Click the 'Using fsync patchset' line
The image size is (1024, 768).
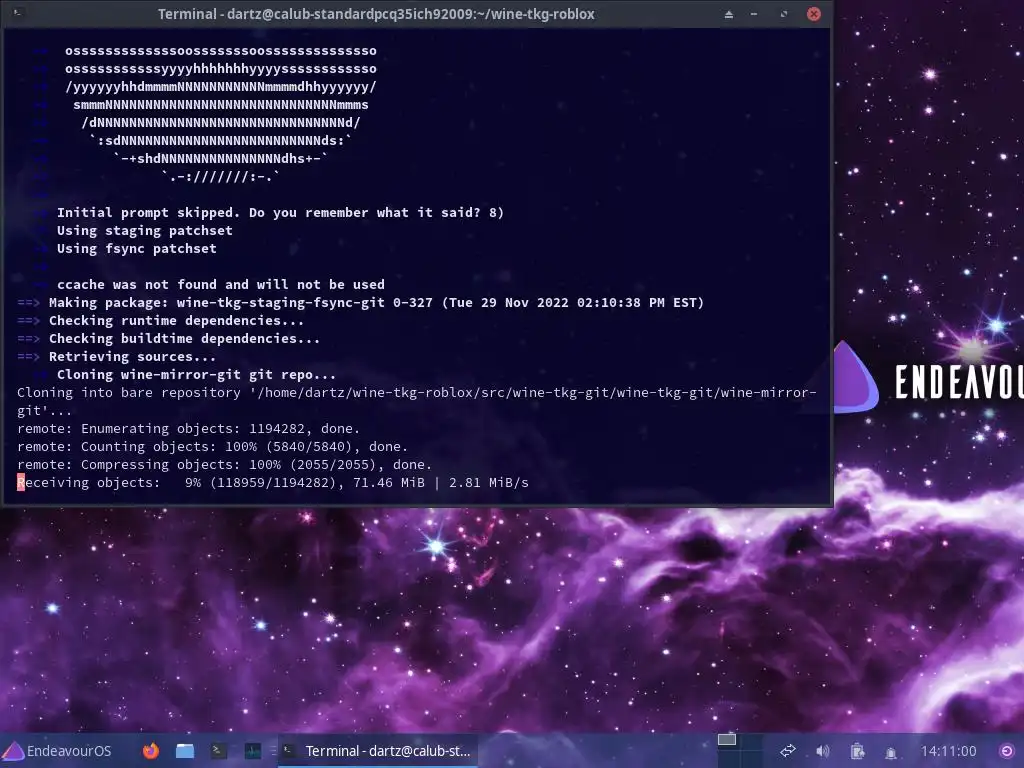136,248
